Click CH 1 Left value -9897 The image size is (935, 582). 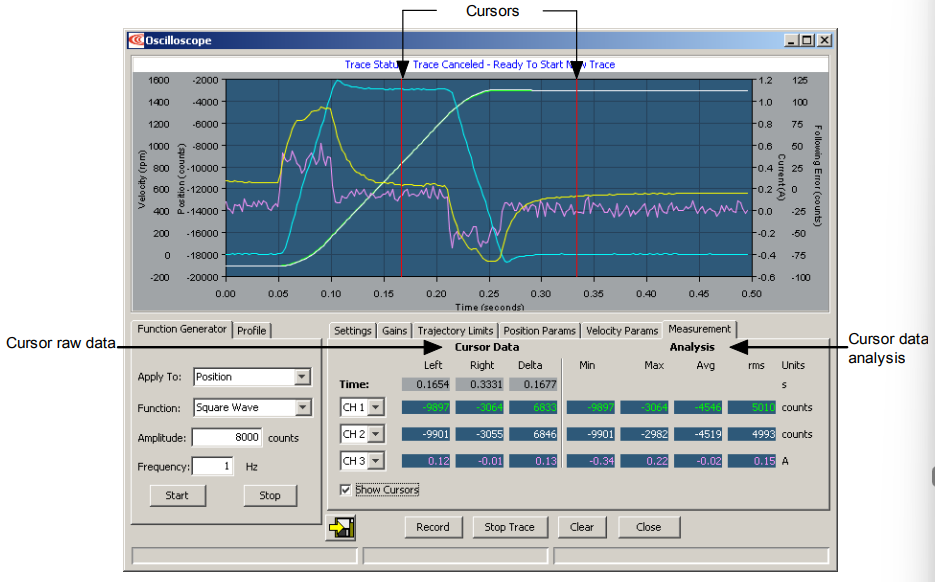426,407
